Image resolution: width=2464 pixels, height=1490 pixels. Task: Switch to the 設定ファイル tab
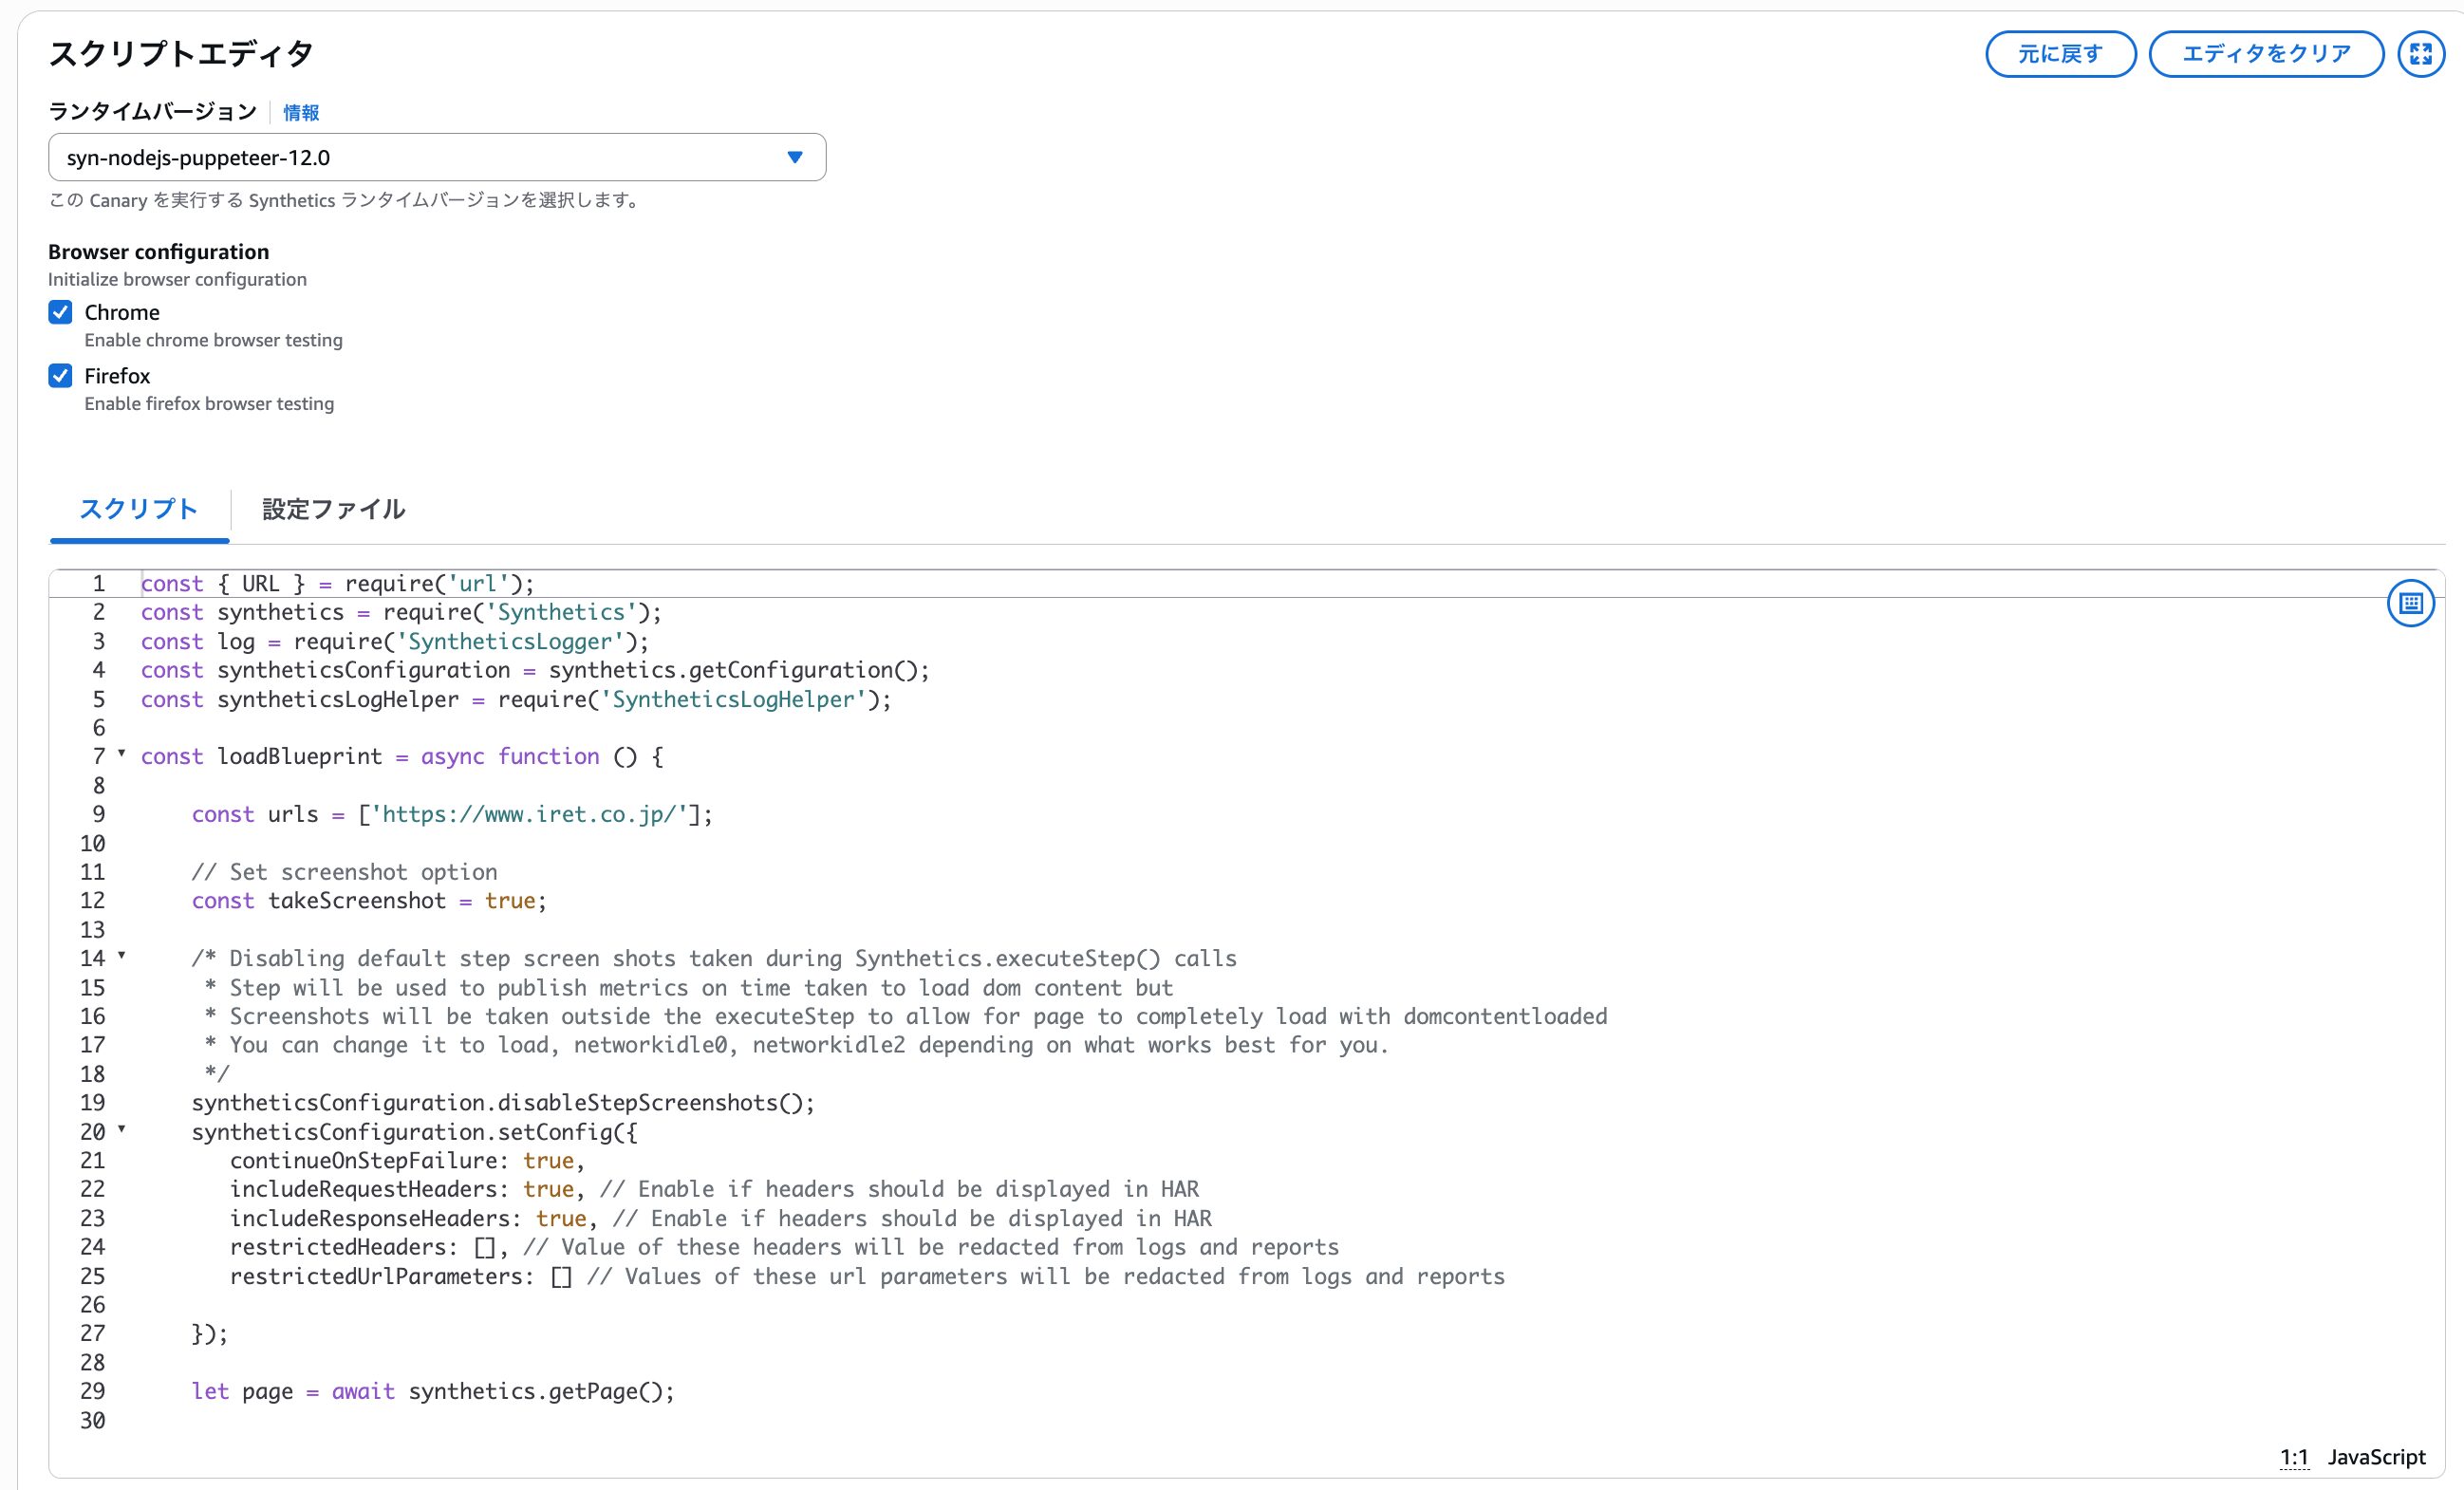333,509
